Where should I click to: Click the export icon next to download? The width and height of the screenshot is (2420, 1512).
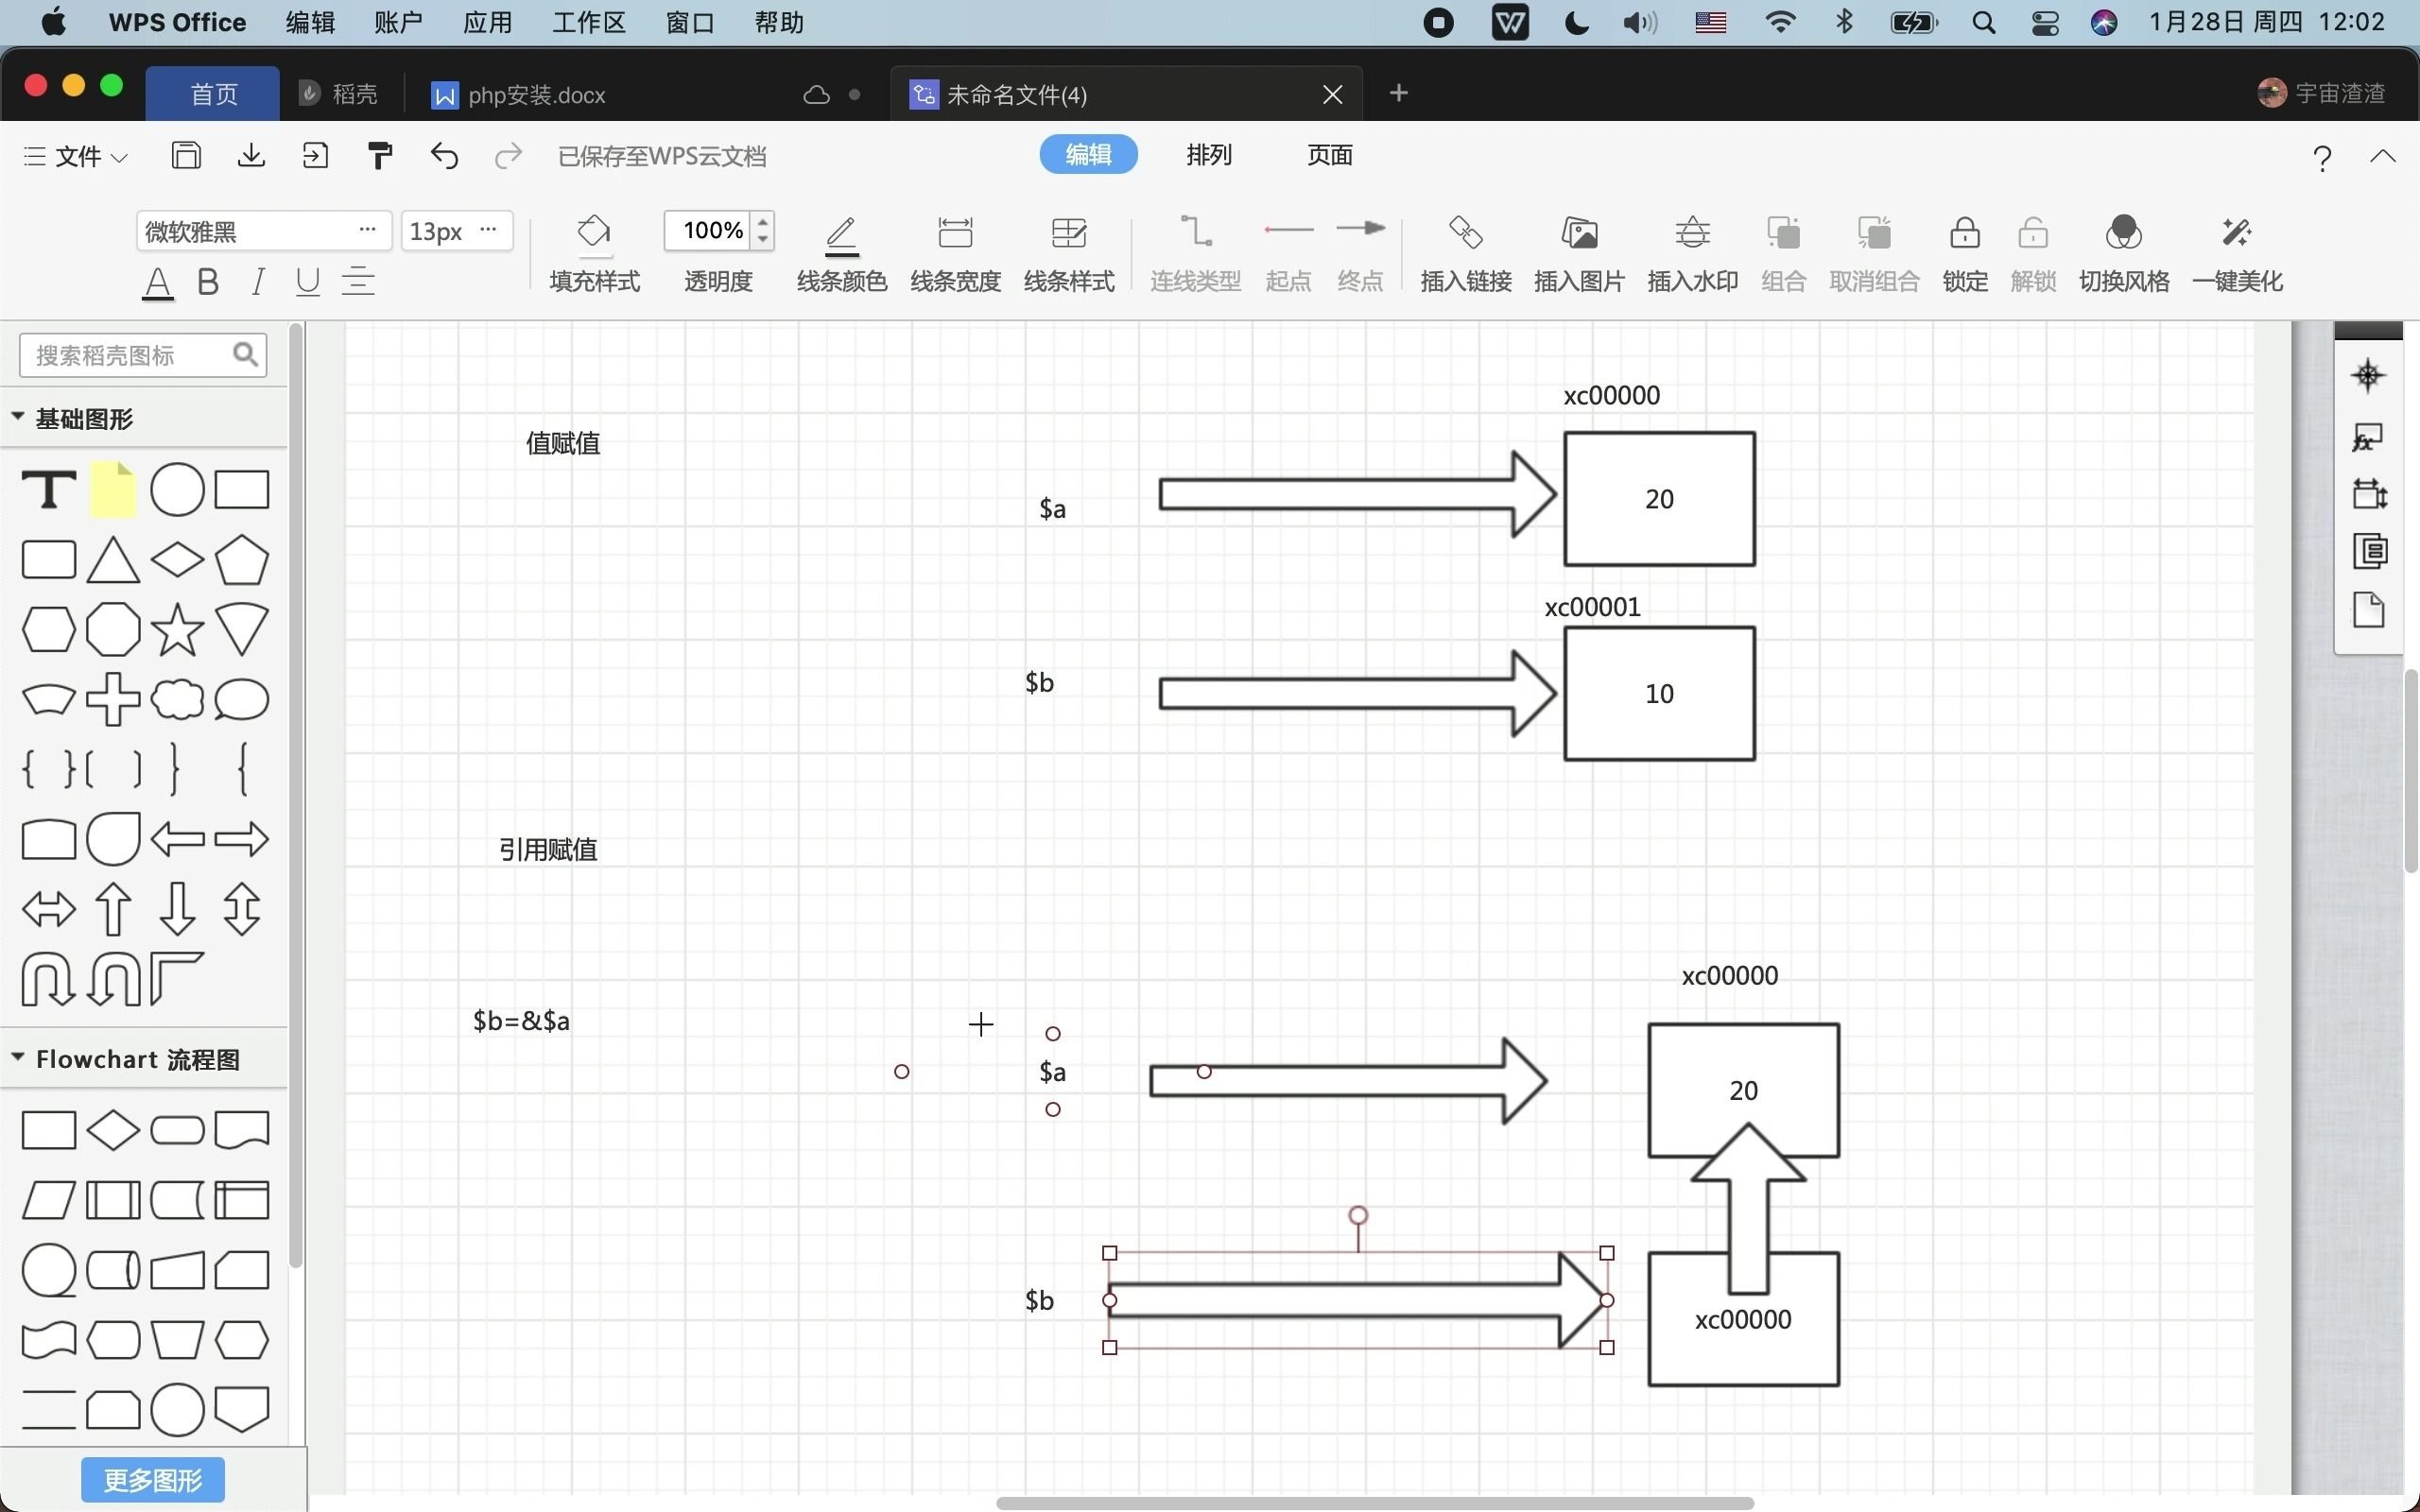315,155
